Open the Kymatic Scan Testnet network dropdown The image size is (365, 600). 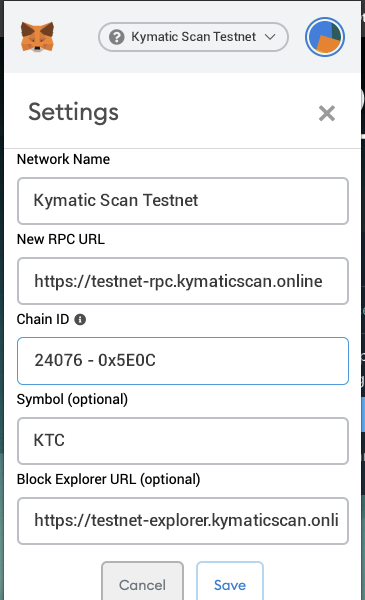tap(193, 37)
